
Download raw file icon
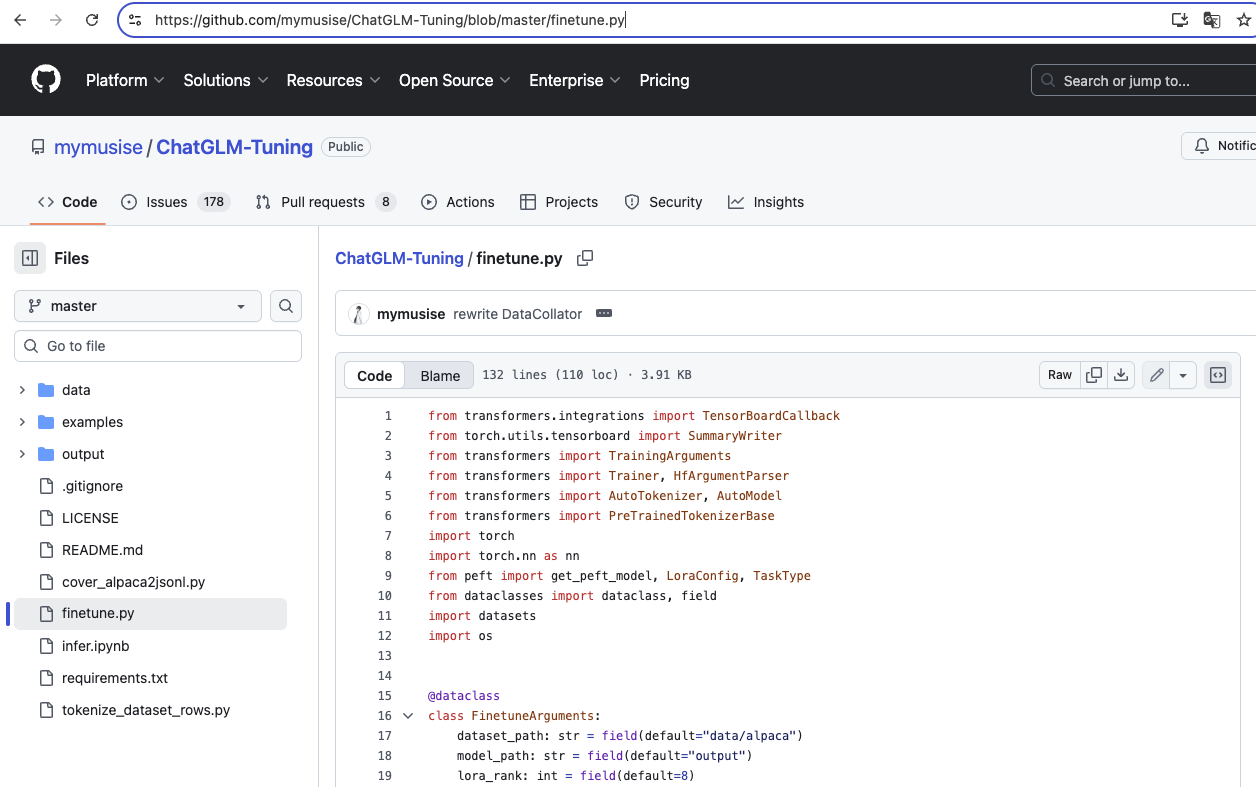pos(1121,375)
